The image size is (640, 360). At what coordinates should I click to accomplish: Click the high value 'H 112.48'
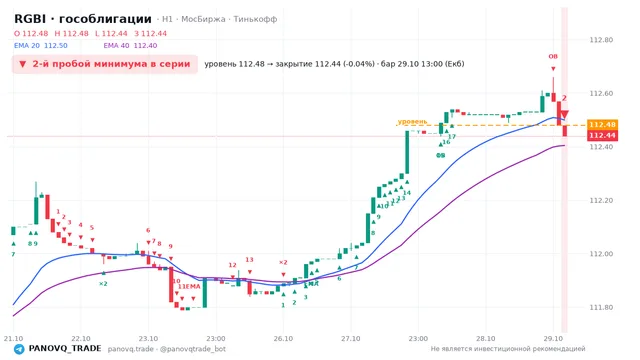(71, 33)
